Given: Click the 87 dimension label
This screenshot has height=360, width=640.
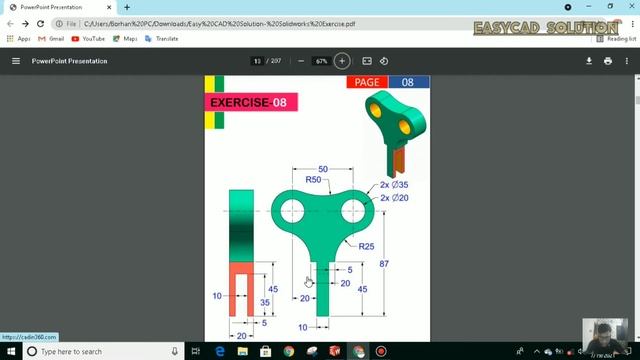Looking at the screenshot, I should tap(384, 264).
